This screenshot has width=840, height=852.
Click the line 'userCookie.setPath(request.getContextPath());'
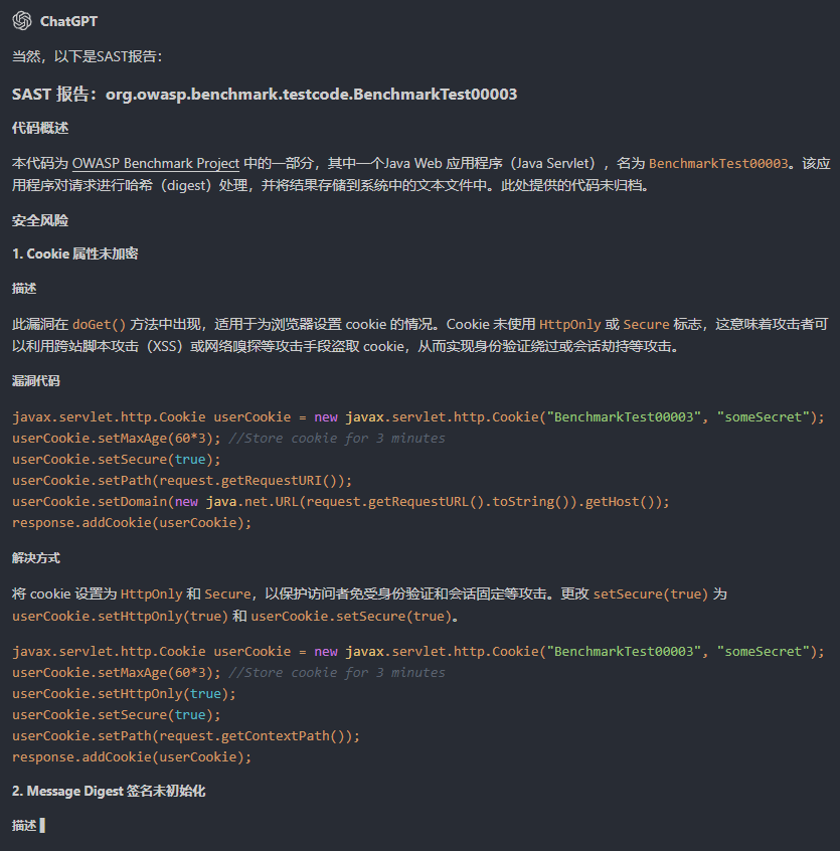[186, 736]
